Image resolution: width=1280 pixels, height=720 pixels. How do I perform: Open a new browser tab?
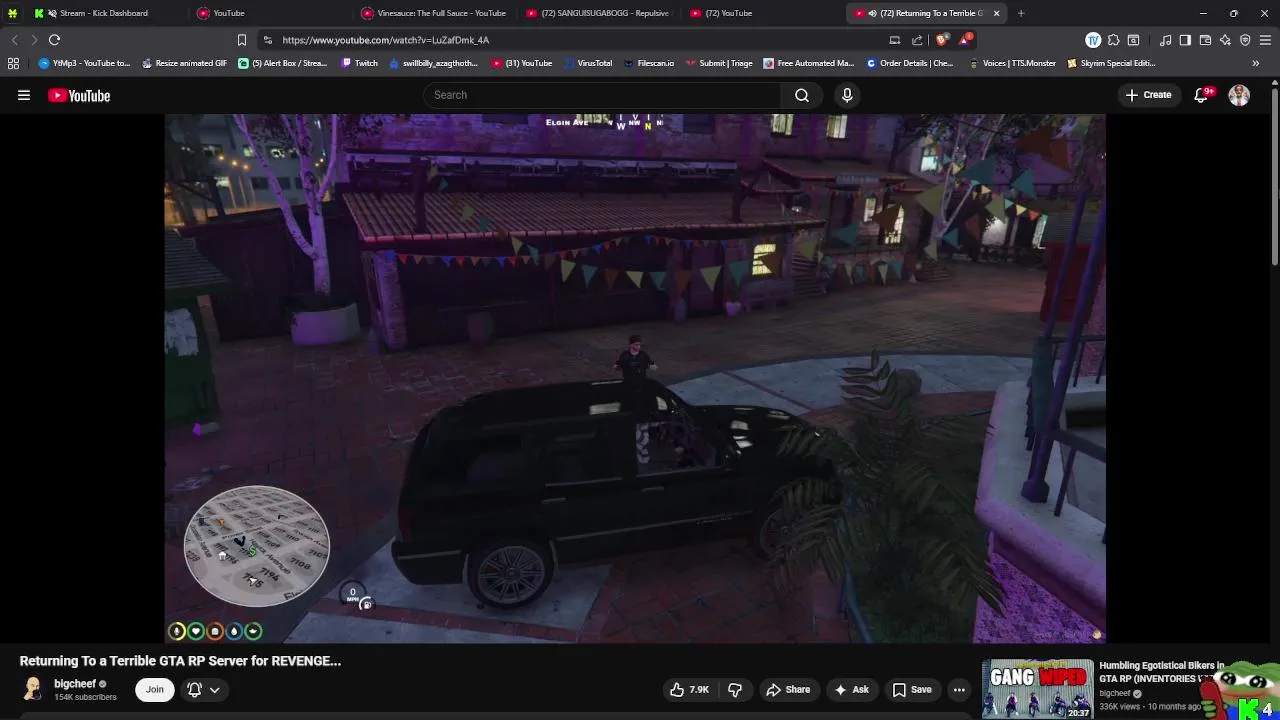1021,13
